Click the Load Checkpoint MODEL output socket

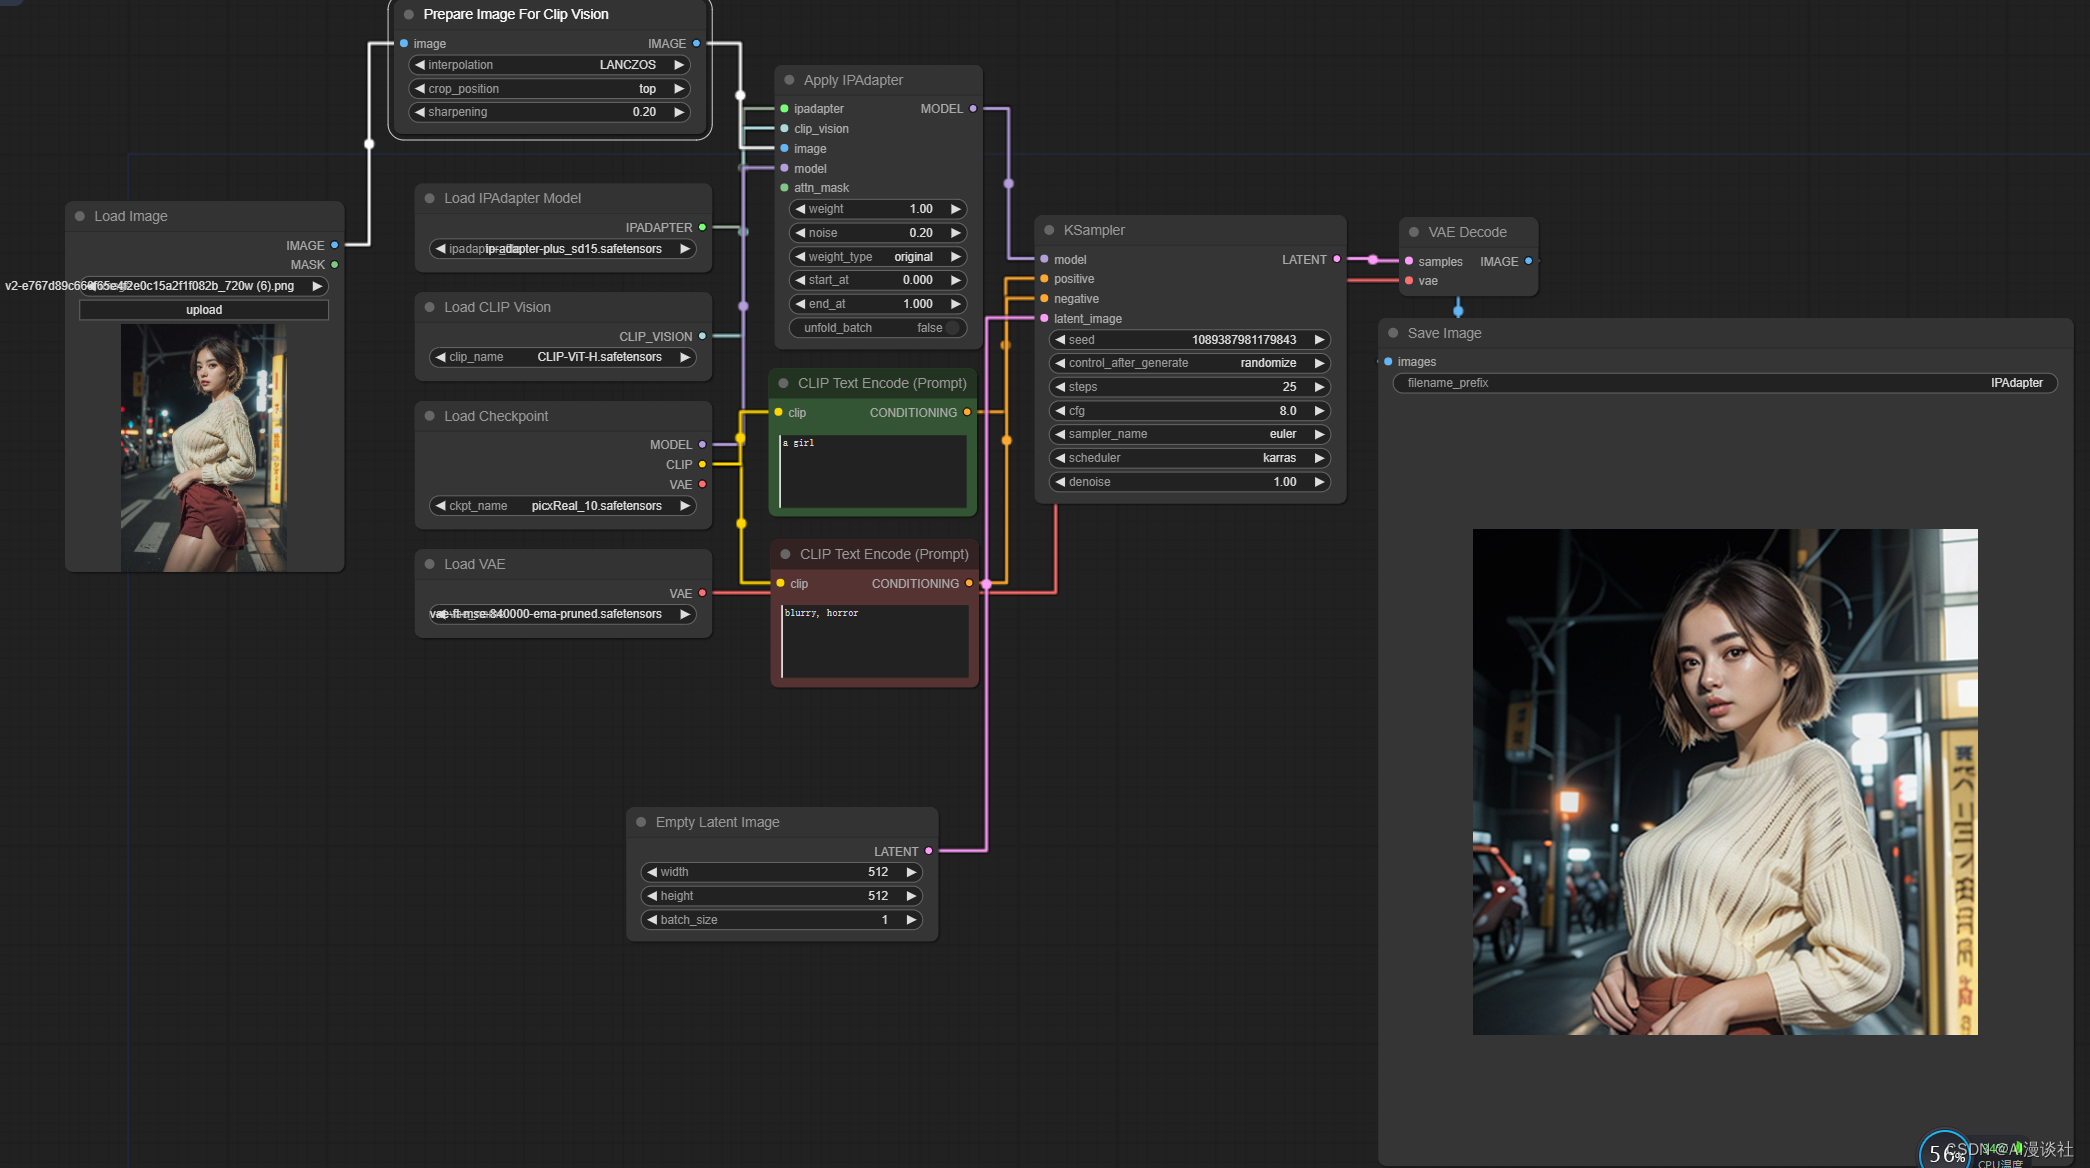click(x=702, y=444)
